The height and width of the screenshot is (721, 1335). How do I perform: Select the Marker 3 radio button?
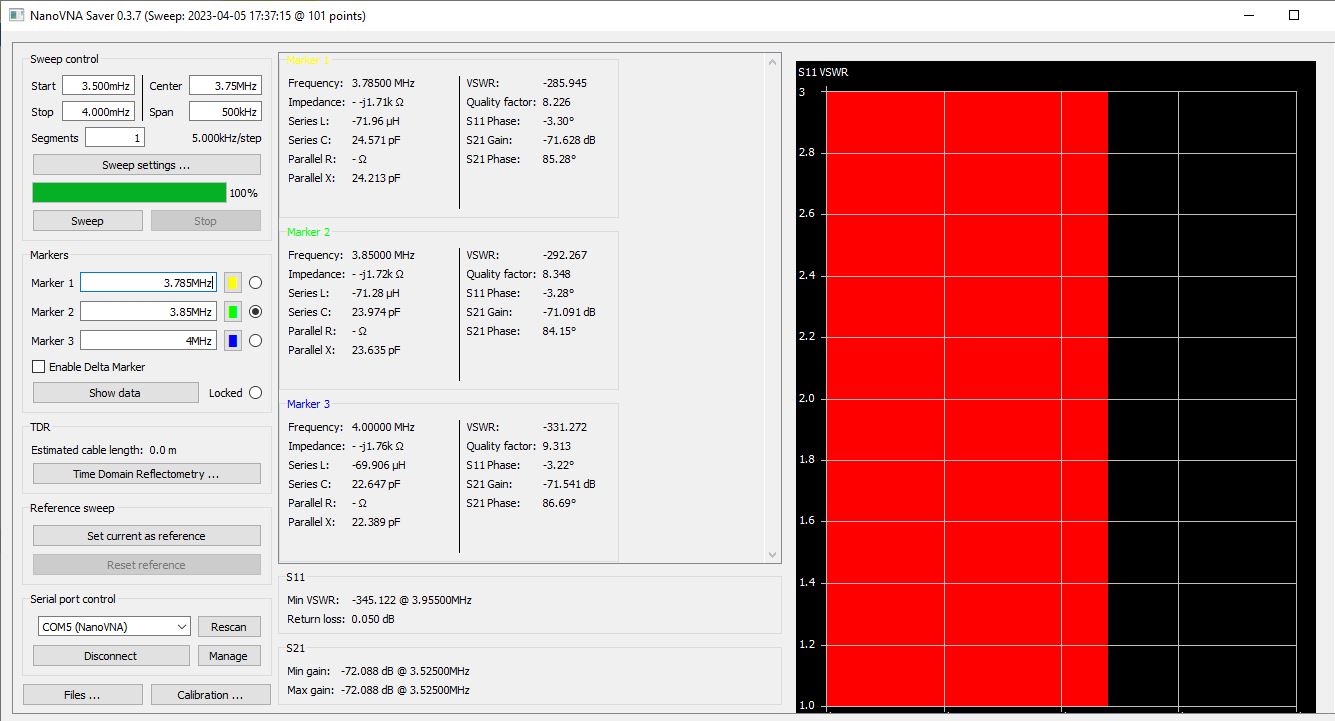255,341
